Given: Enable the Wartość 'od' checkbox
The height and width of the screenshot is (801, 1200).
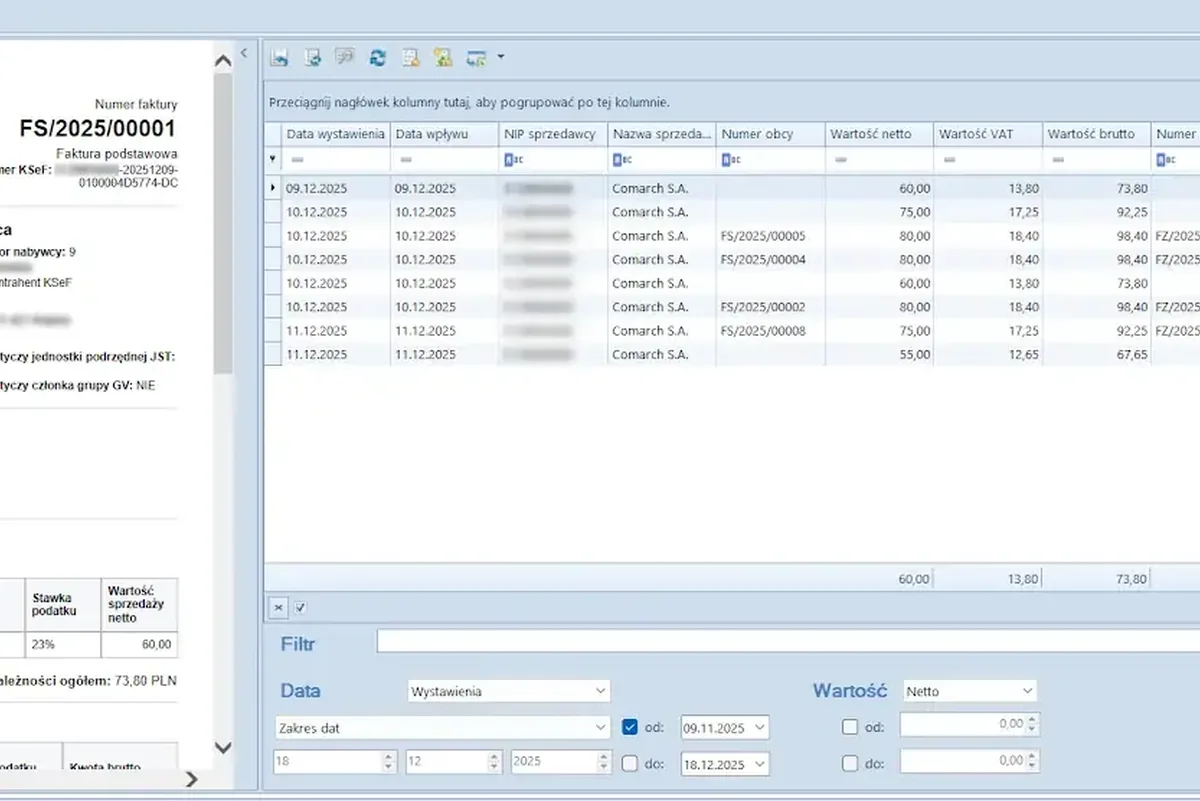Looking at the screenshot, I should (x=850, y=727).
